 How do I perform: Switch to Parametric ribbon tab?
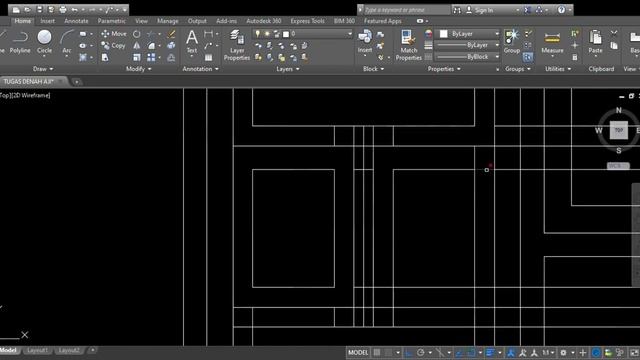click(x=111, y=21)
